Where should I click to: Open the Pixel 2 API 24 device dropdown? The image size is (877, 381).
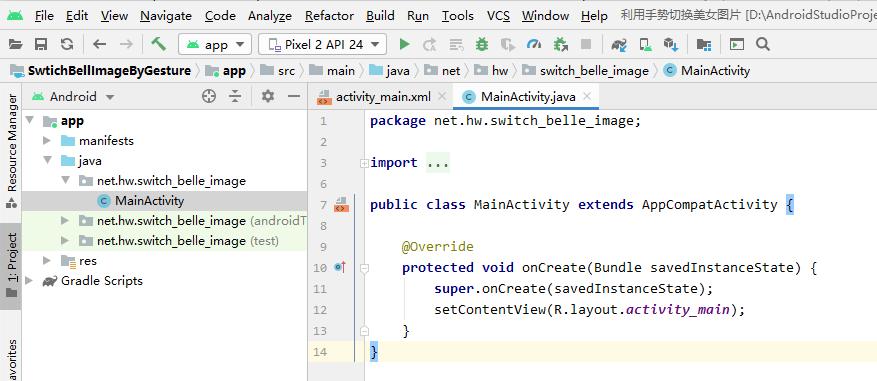pyautogui.click(x=322, y=44)
